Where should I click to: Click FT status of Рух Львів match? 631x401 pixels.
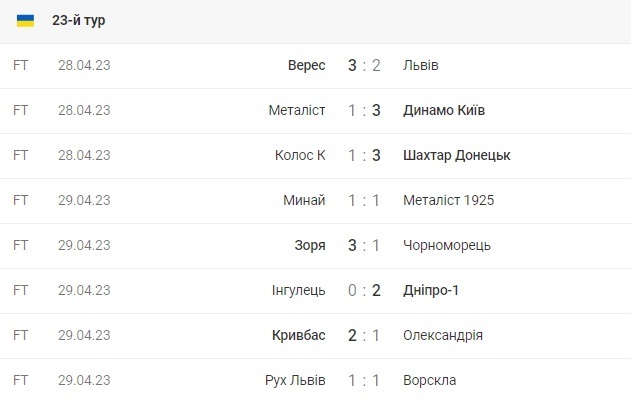[x=21, y=380]
